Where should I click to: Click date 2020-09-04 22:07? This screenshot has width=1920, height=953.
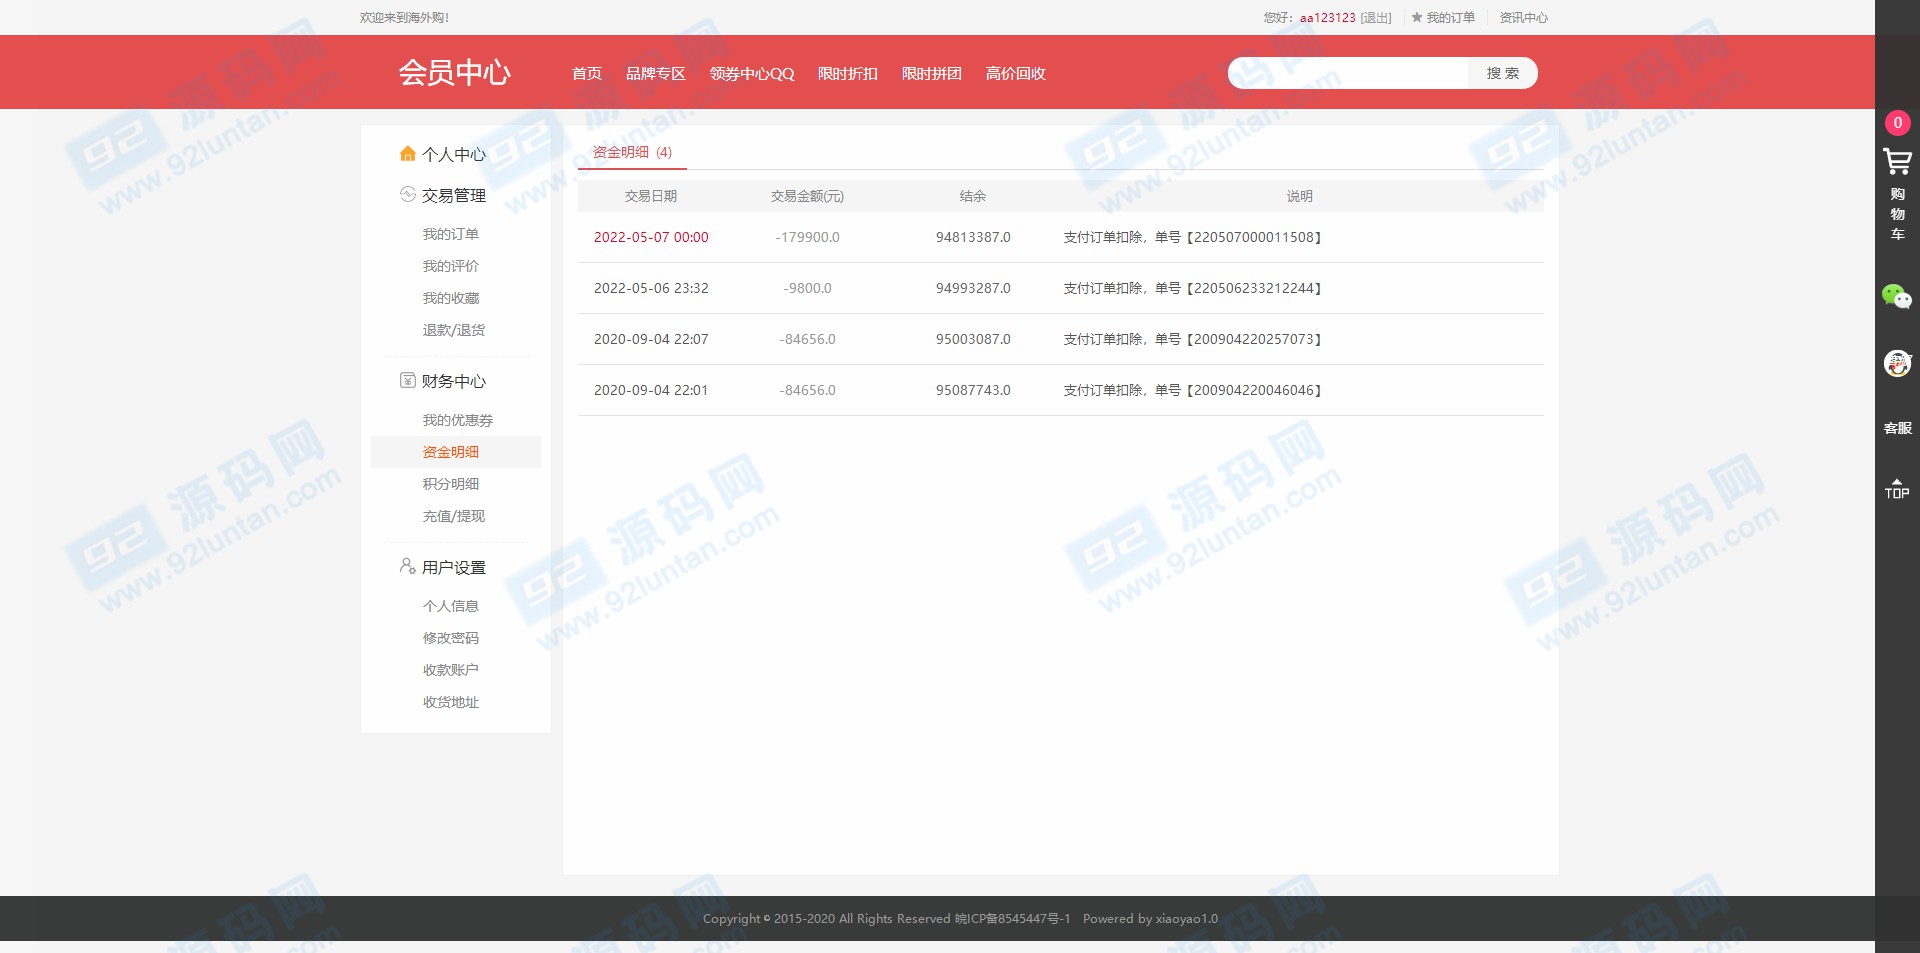[651, 339]
